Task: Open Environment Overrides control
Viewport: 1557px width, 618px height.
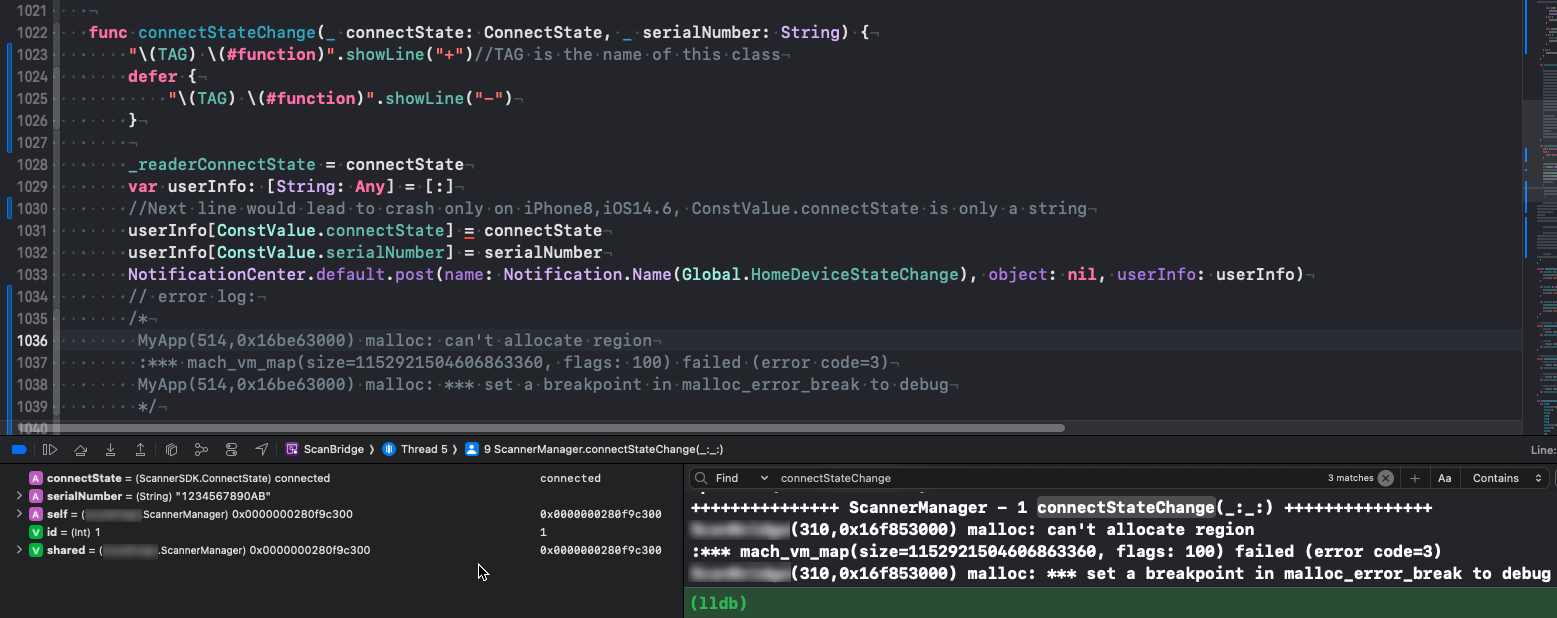Action: [x=232, y=449]
